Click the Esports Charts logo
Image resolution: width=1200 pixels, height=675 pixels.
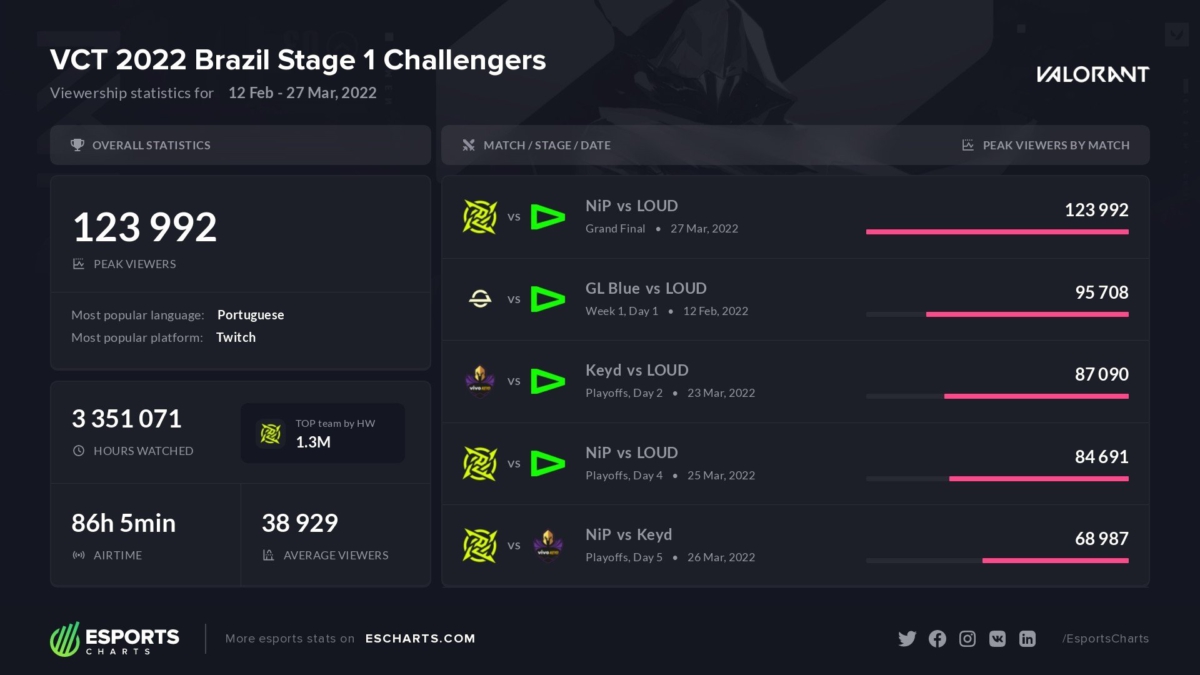click(115, 638)
